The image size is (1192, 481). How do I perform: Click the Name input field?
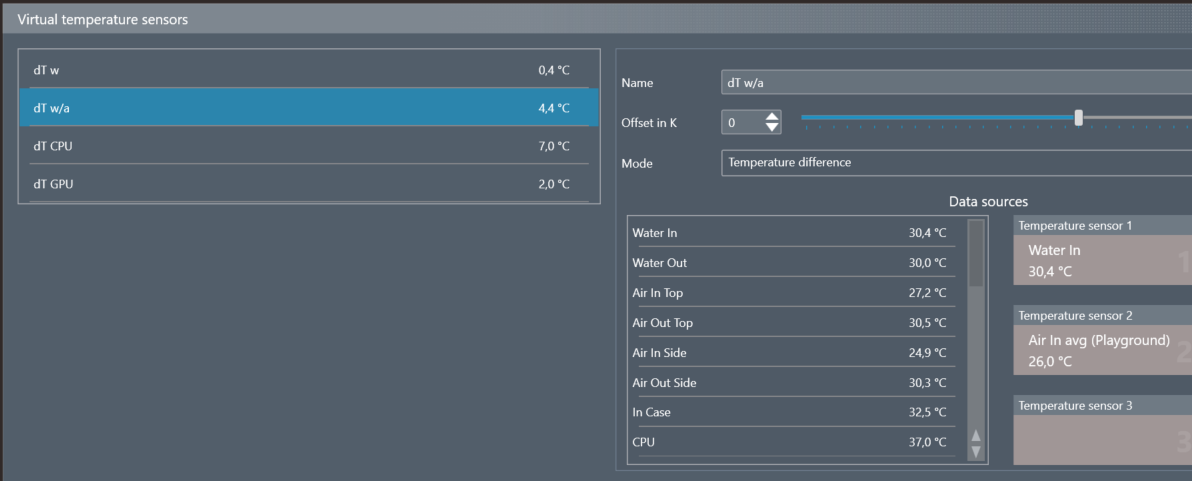(956, 83)
